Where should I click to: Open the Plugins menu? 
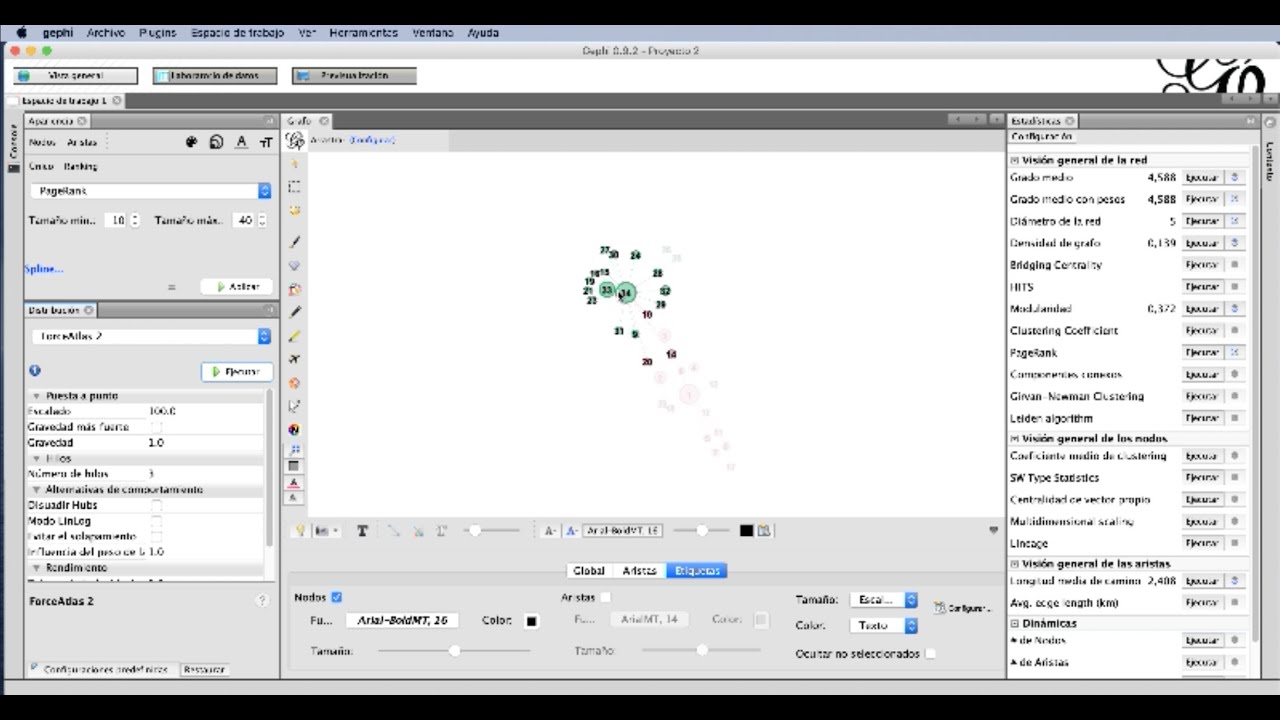[158, 33]
